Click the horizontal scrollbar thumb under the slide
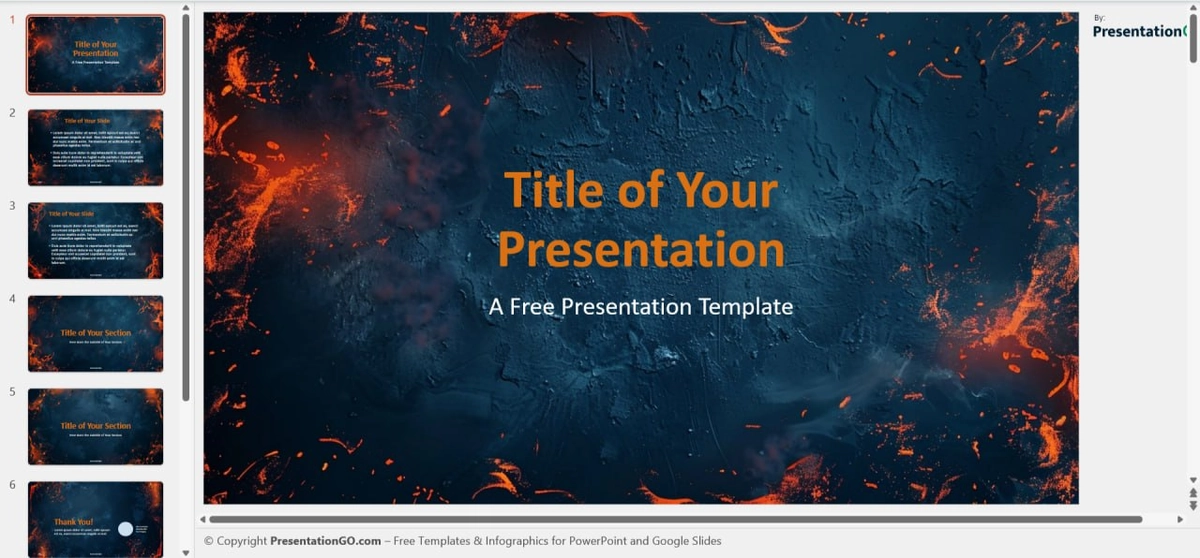The image size is (1200, 558). pyautogui.click(x=675, y=519)
